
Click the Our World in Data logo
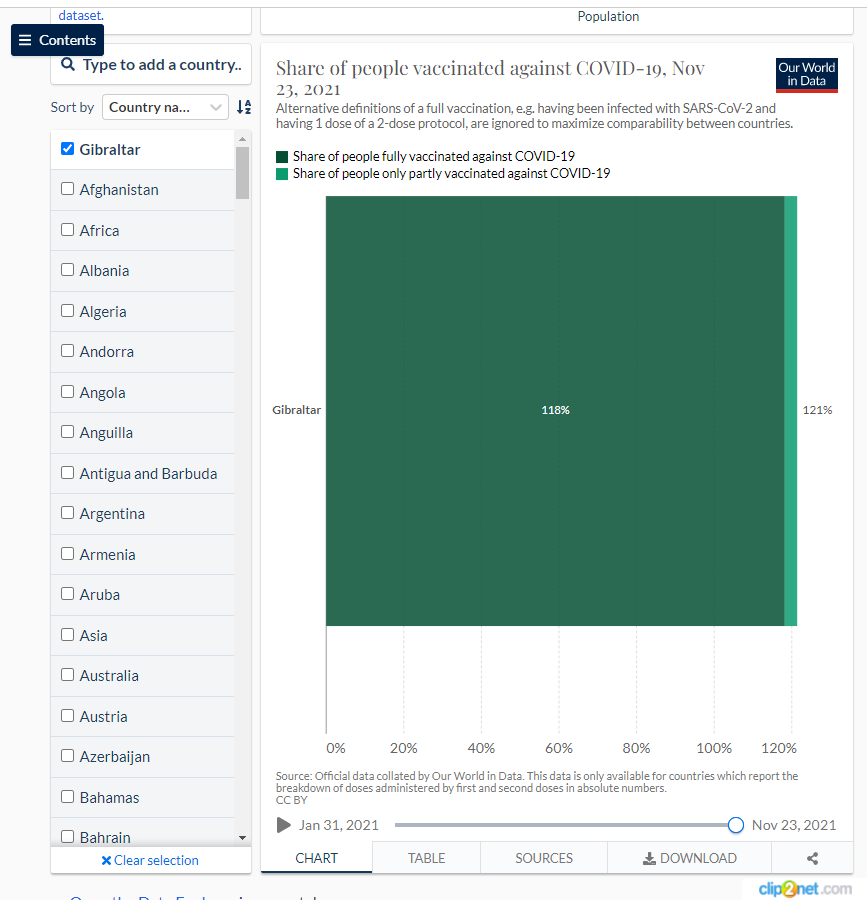click(807, 75)
